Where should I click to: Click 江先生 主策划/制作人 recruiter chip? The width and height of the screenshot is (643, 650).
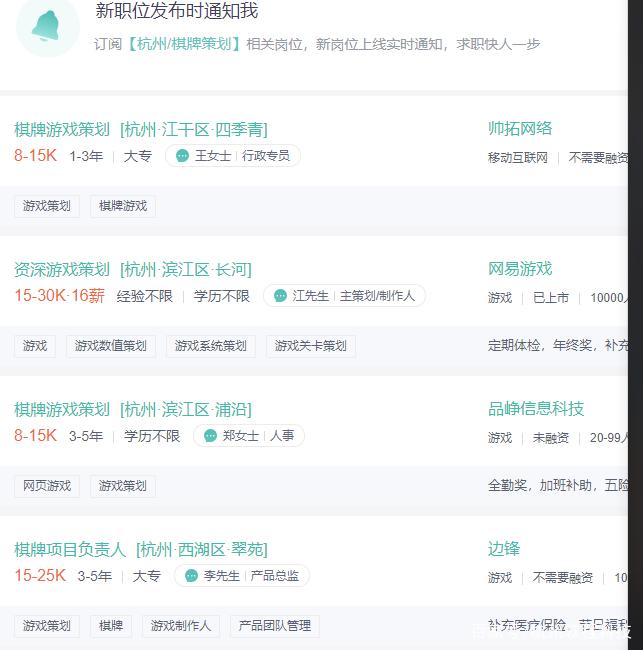point(345,296)
